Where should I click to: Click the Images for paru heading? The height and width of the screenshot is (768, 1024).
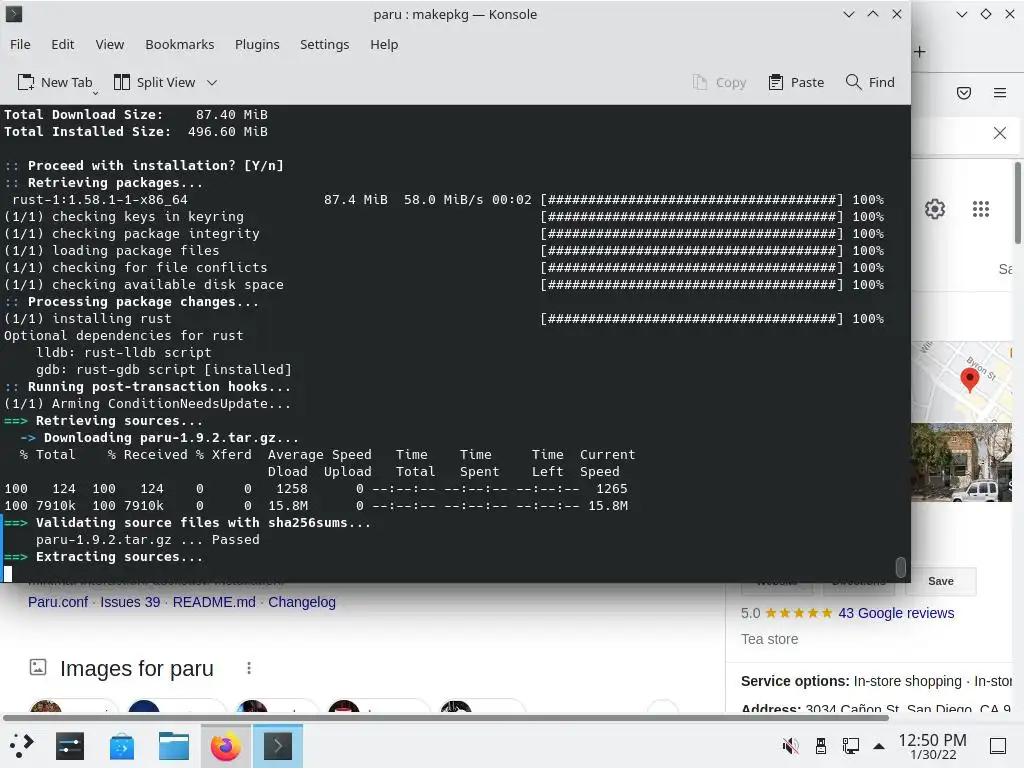tap(136, 669)
